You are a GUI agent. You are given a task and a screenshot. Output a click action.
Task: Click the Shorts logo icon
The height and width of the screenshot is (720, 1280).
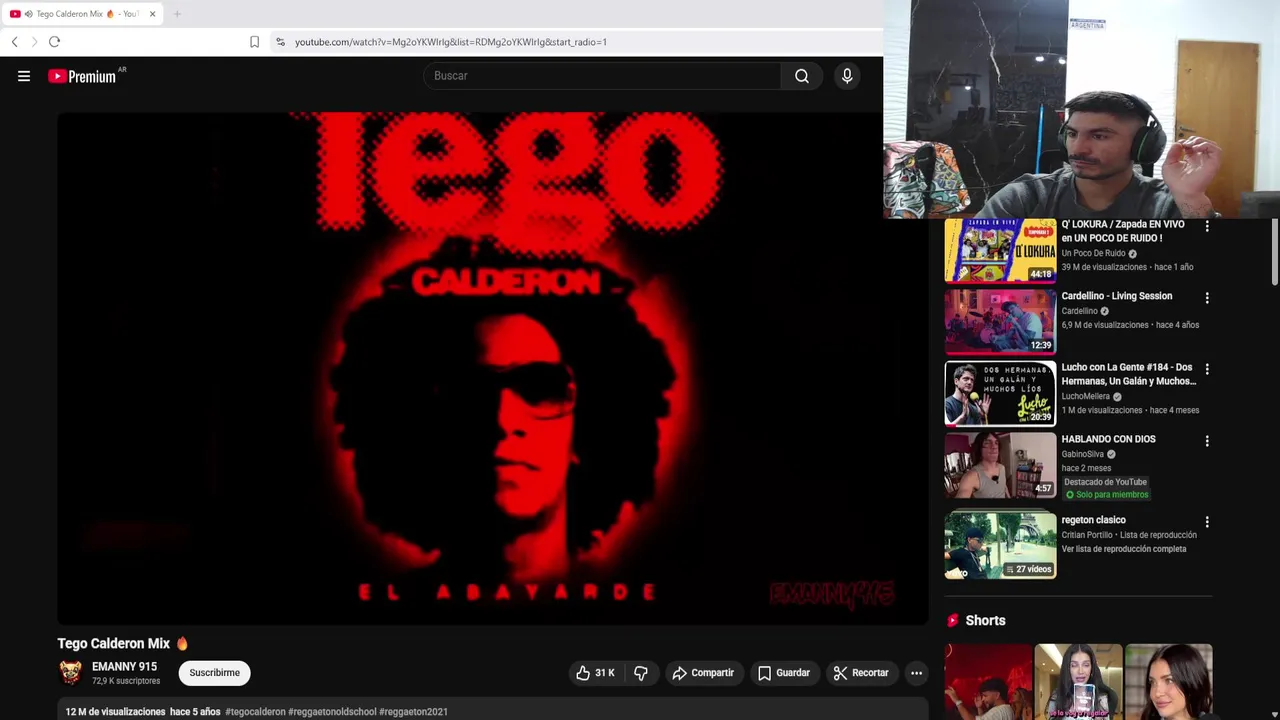point(953,621)
